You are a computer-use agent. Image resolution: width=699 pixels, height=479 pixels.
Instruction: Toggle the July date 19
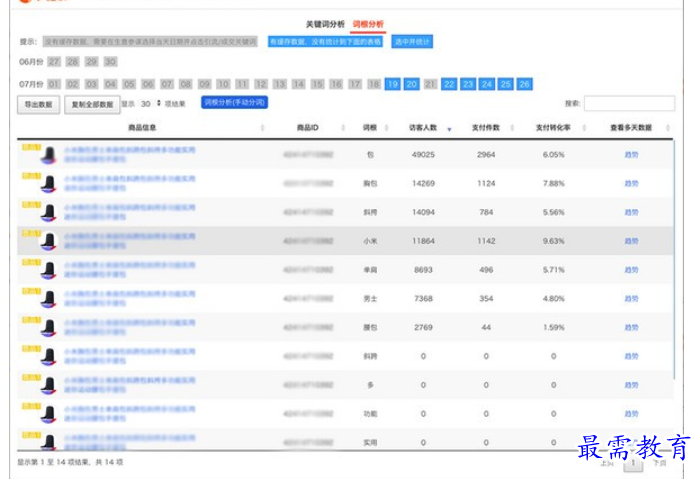click(x=392, y=84)
